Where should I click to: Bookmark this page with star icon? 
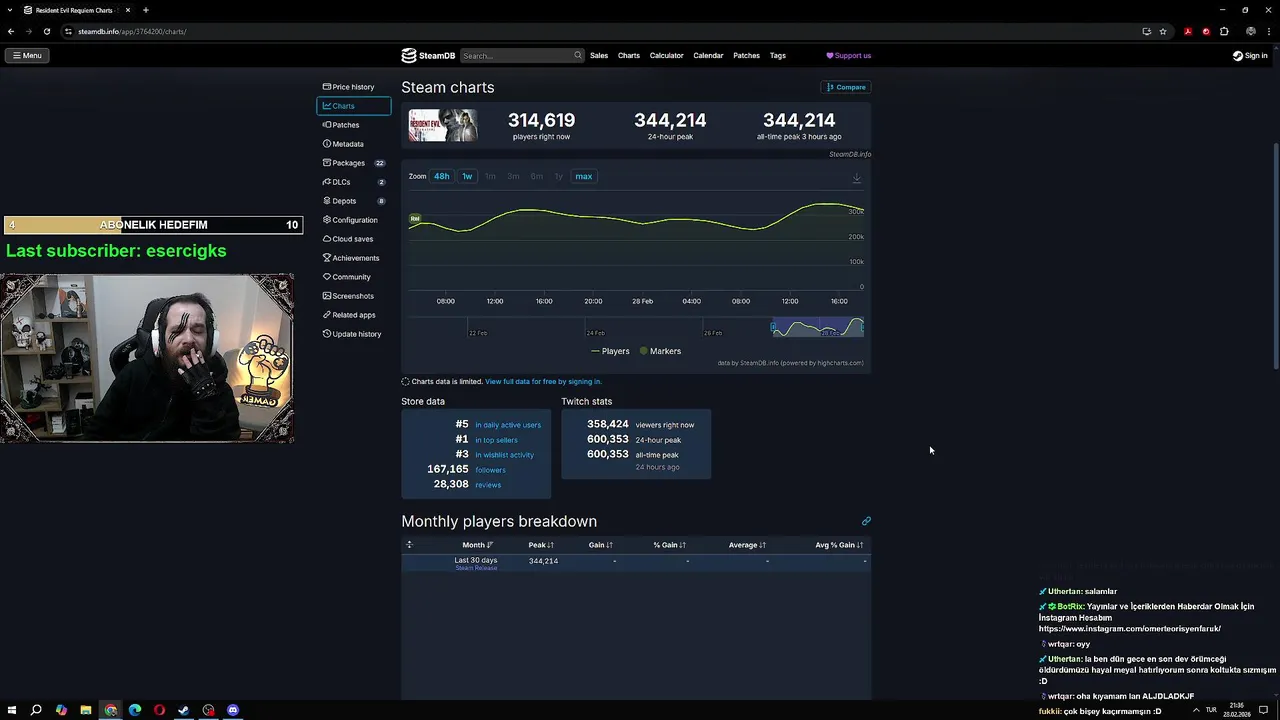[x=1163, y=31]
